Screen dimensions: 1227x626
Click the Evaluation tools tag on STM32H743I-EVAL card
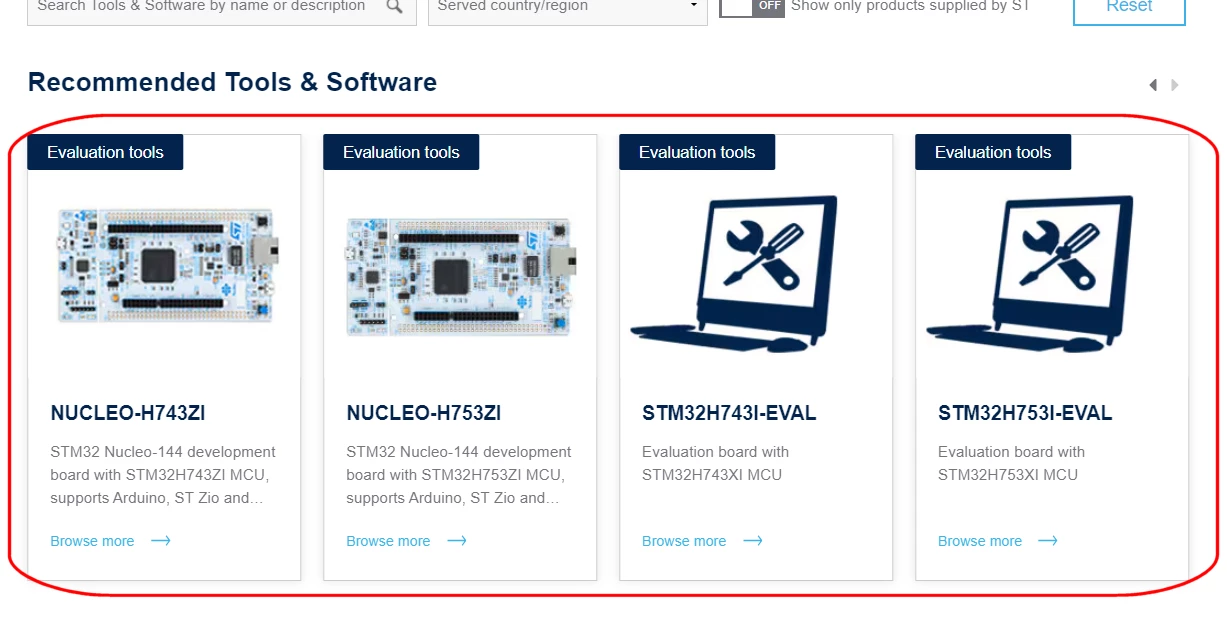click(x=697, y=152)
